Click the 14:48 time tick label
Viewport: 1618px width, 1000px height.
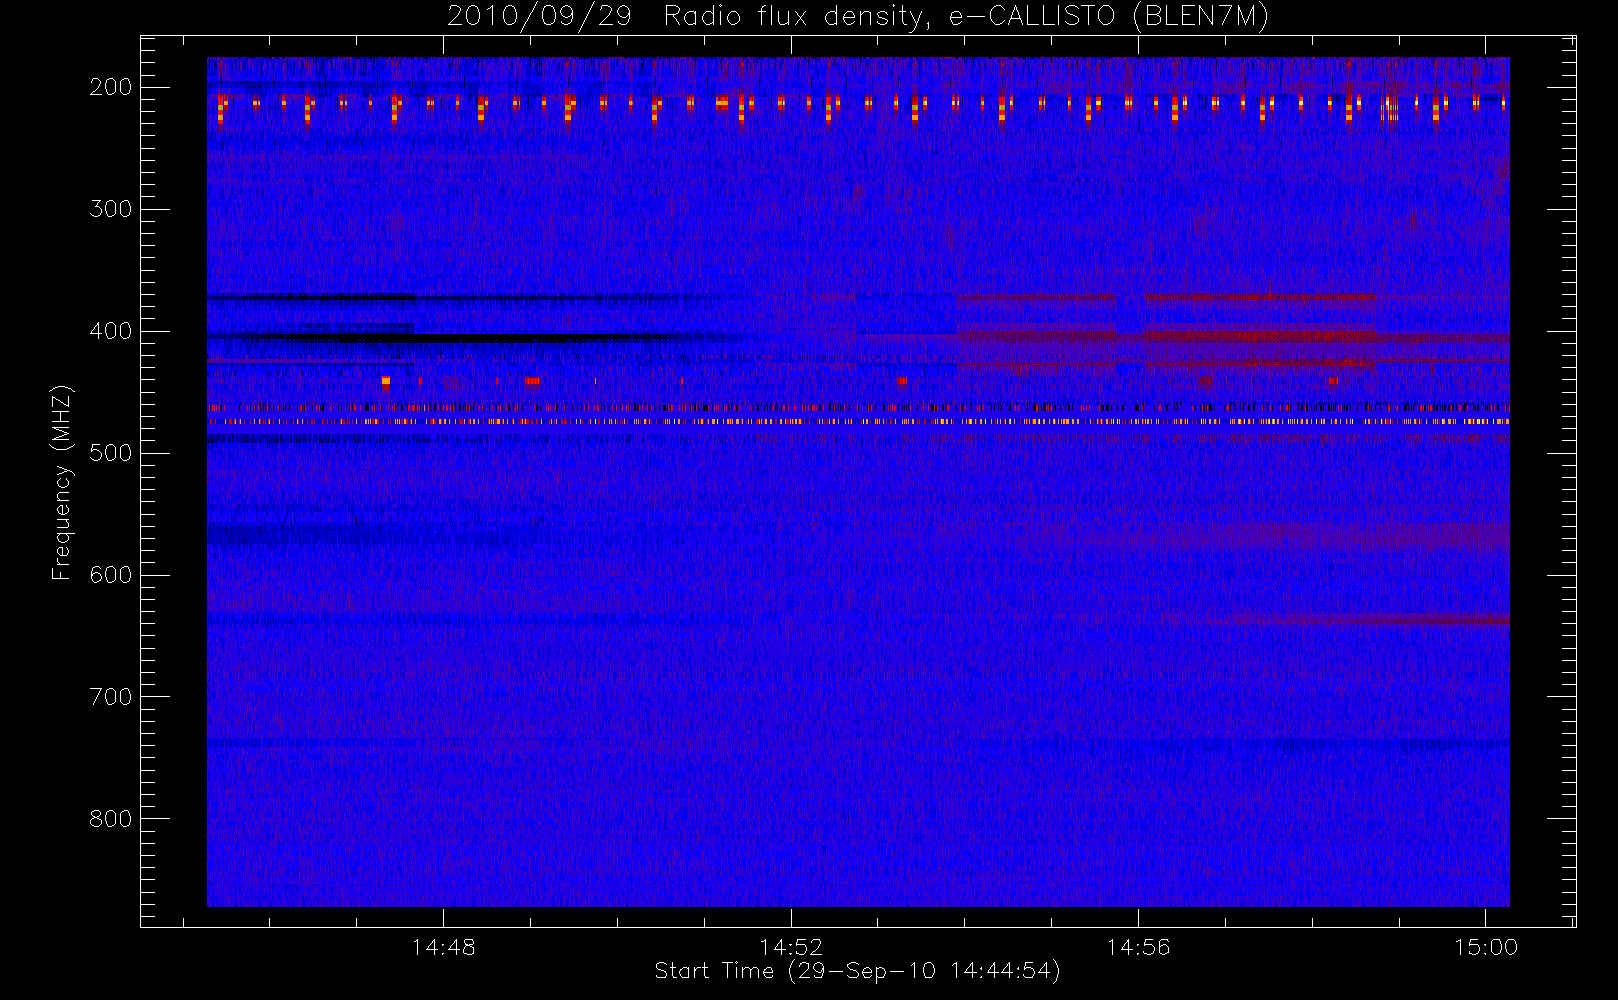[444, 947]
